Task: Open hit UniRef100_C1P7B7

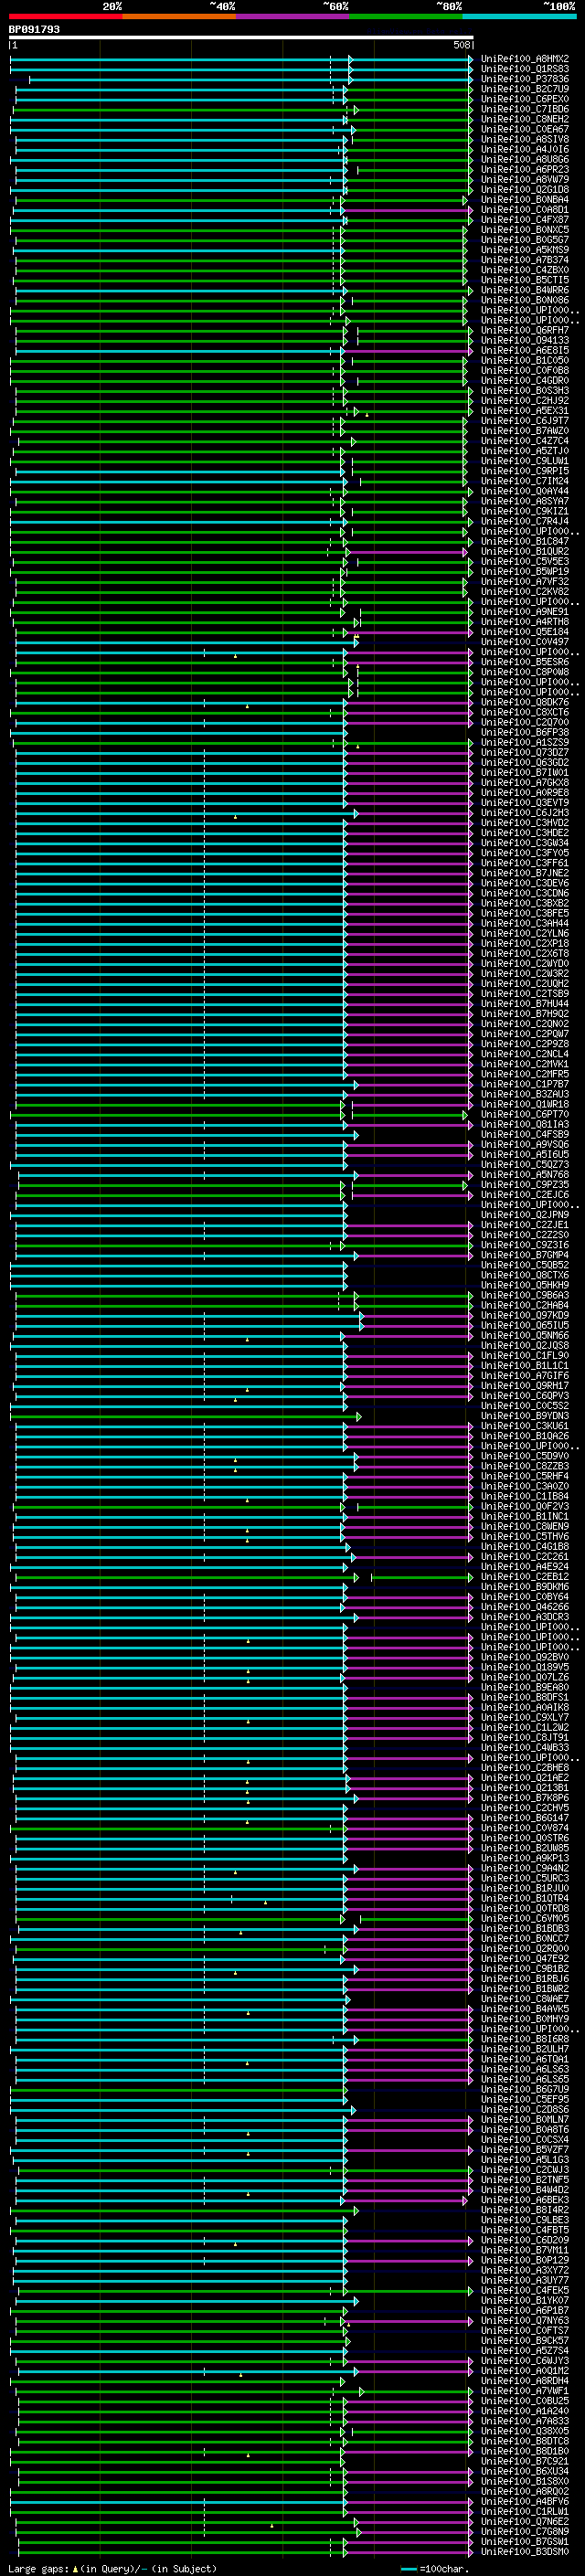Action: [x=525, y=1084]
